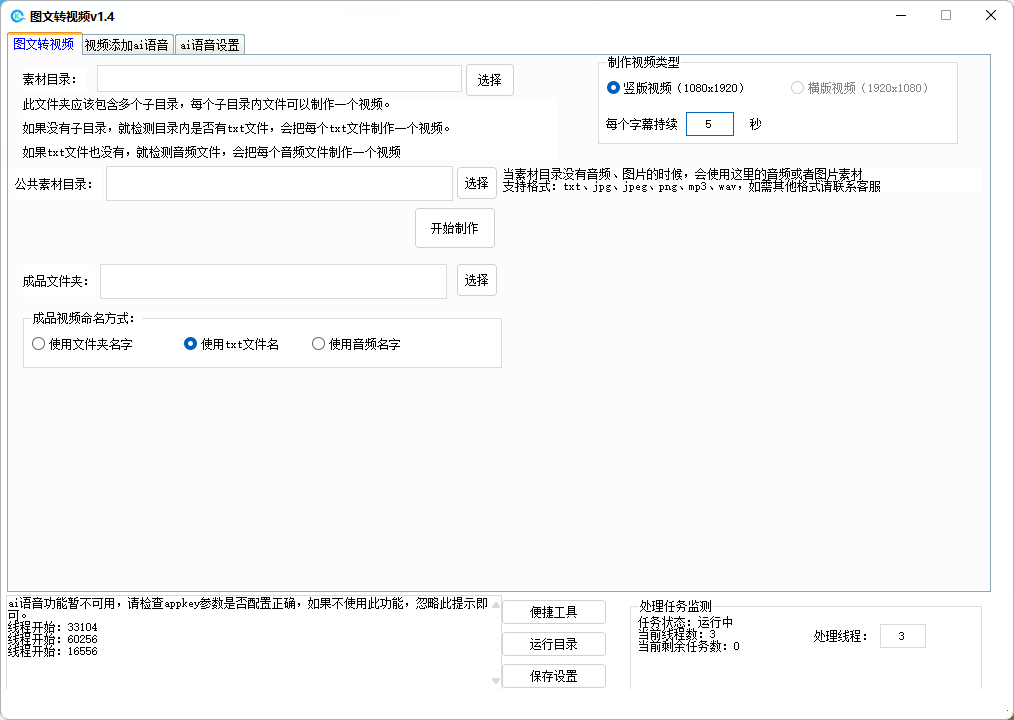This screenshot has width=1014, height=720.
Task: Open the ai语音设置 tab
Action: [x=209, y=45]
